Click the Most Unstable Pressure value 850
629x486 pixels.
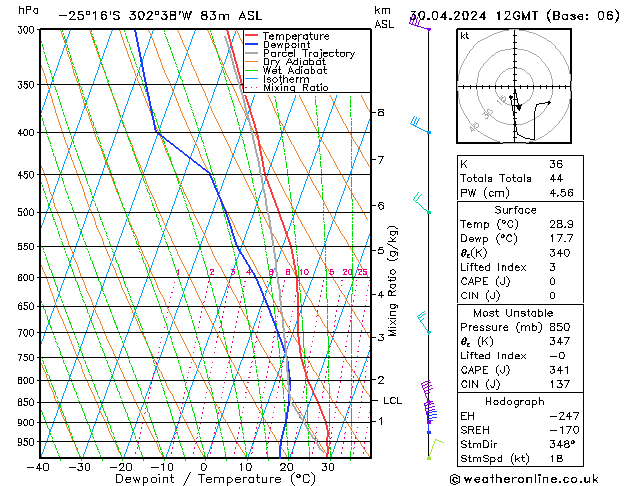pos(560,327)
